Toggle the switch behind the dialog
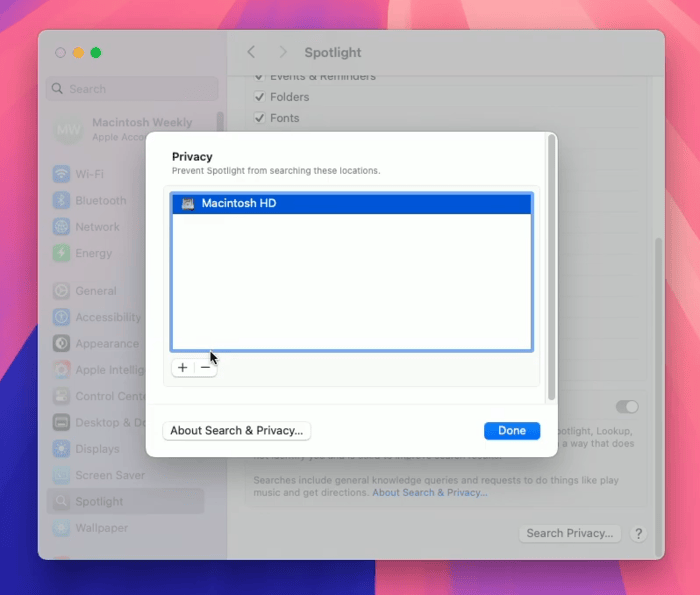Viewport: 700px width, 595px height. tap(627, 407)
